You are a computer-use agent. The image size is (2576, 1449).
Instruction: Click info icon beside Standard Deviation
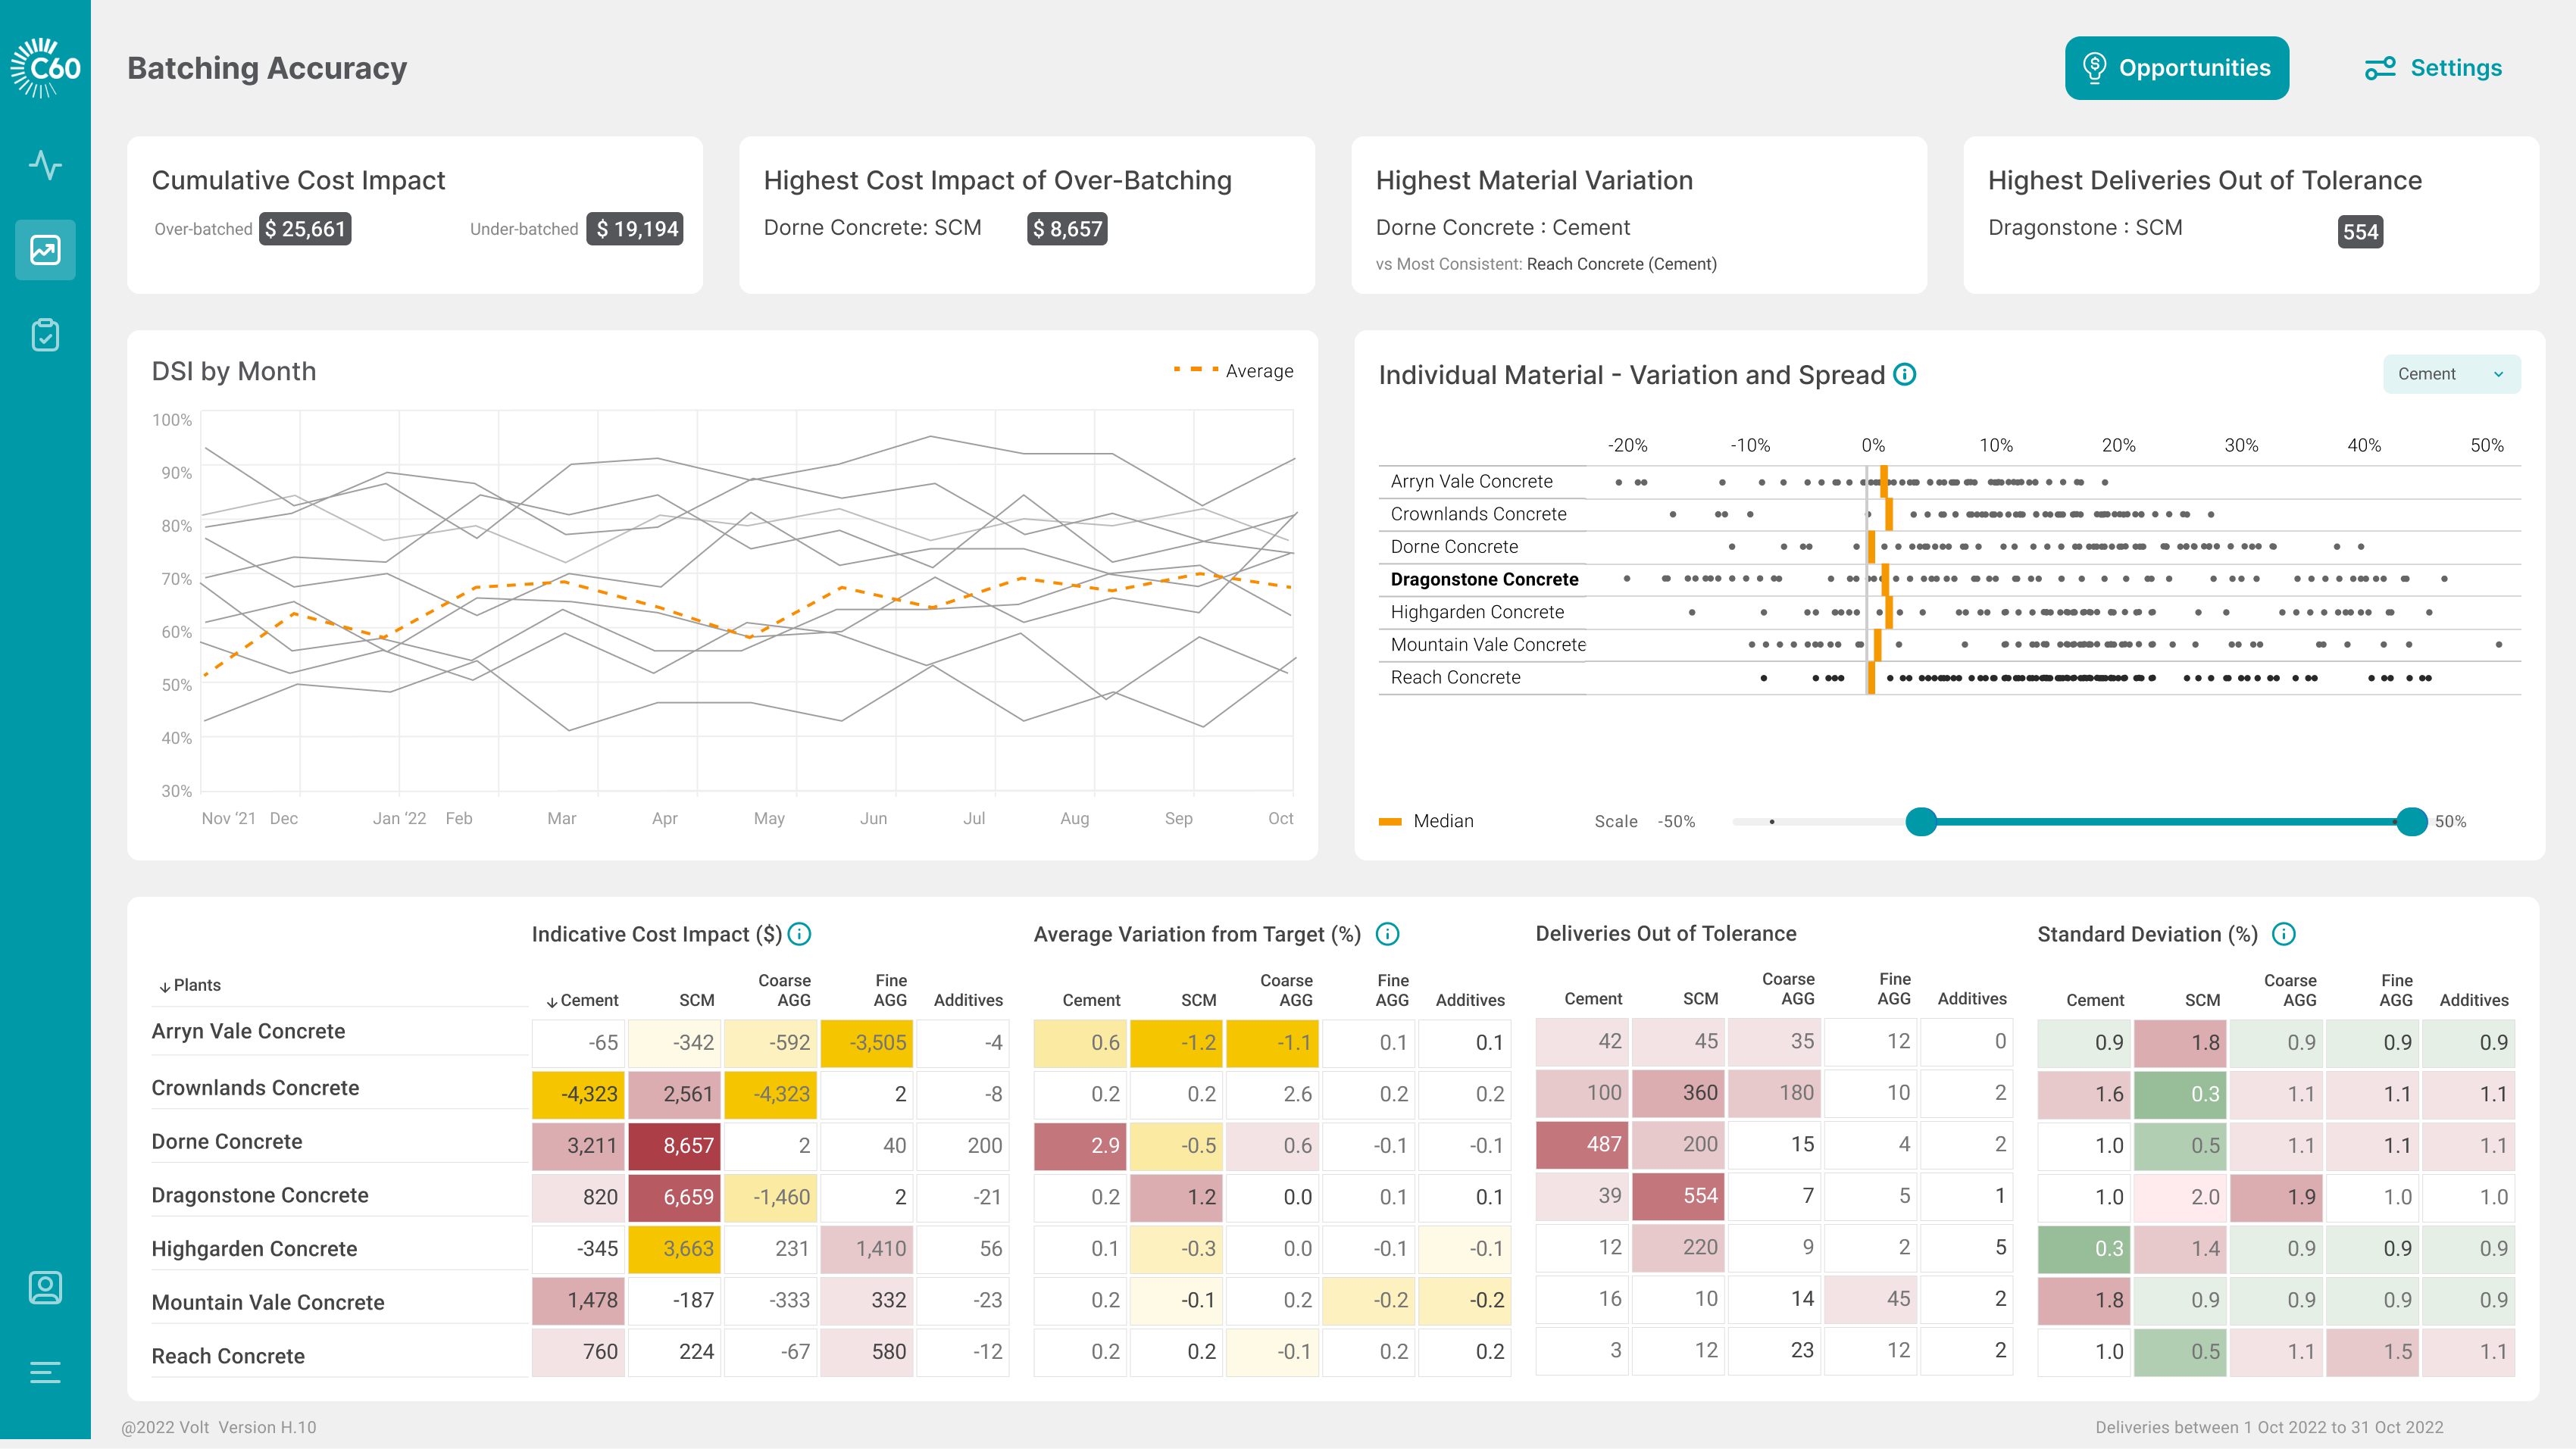point(2283,934)
